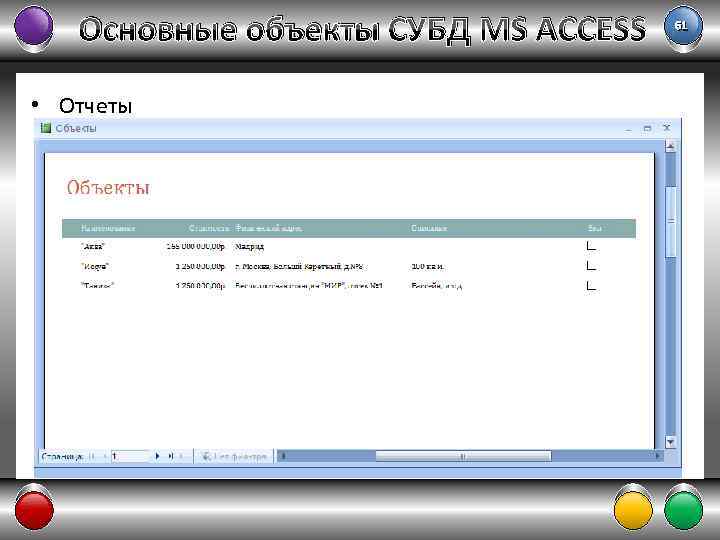The width and height of the screenshot is (720, 540).
Task: Toggle the checkbox in the Москва address row
Action: 591,265
